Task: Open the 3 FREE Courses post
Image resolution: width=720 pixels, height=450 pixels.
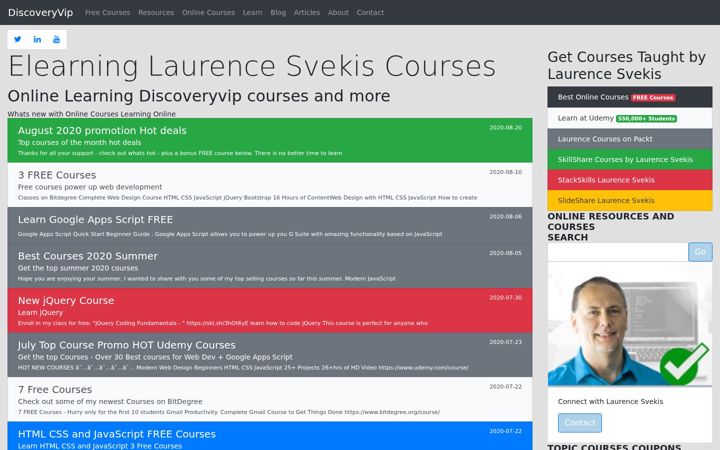Action: [270, 185]
